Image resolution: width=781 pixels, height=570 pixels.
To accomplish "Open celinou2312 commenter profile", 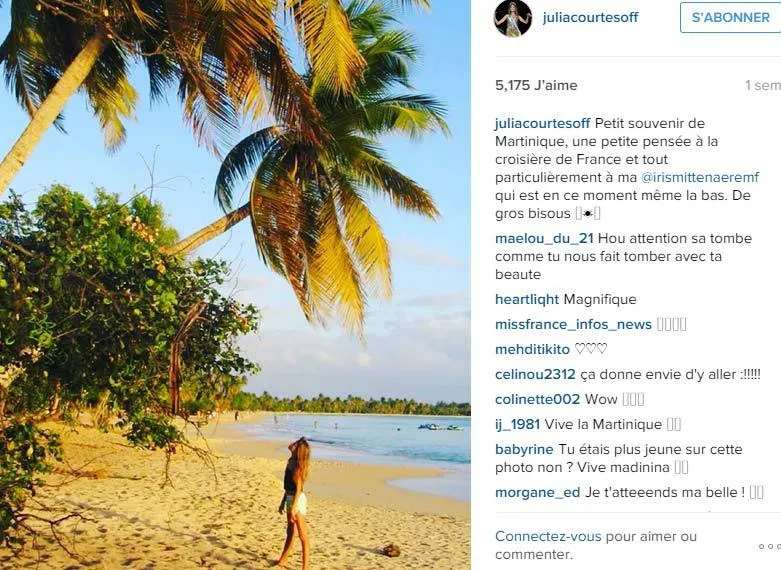I will click(x=535, y=374).
